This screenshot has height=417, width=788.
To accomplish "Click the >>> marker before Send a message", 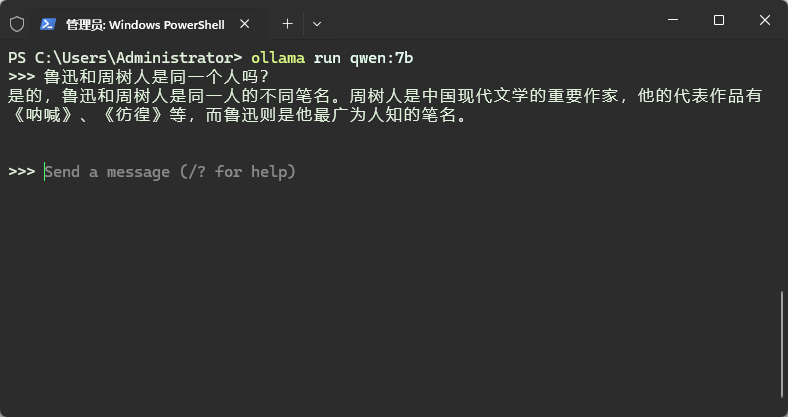I will pos(21,172).
